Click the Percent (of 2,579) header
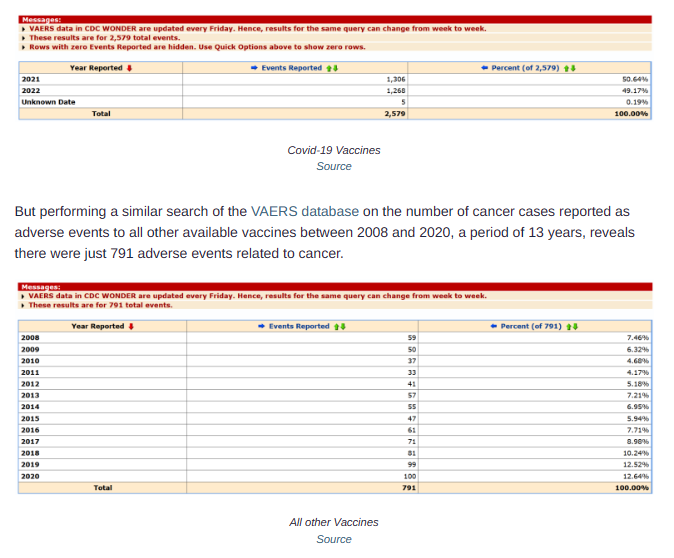674x558 pixels. point(525,68)
